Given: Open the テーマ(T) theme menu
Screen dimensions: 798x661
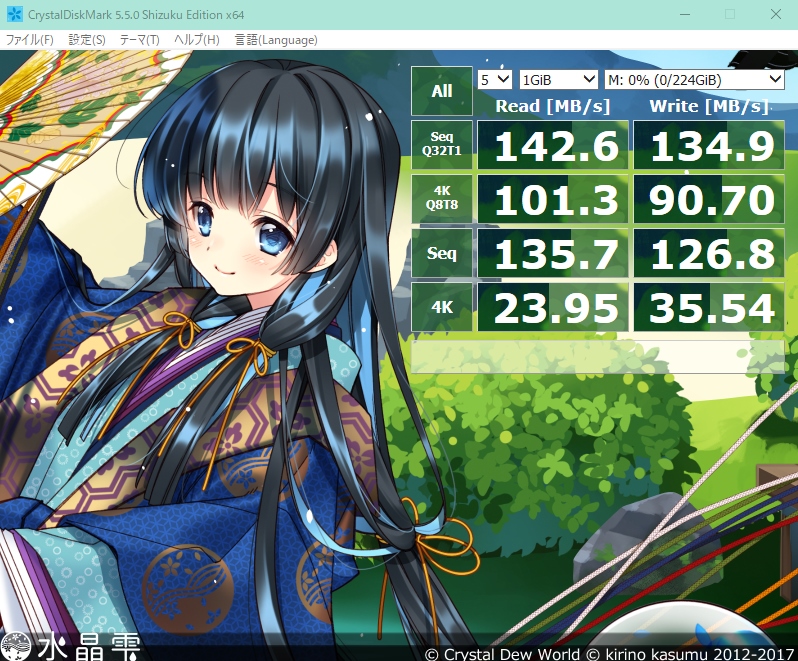Looking at the screenshot, I should (x=139, y=40).
